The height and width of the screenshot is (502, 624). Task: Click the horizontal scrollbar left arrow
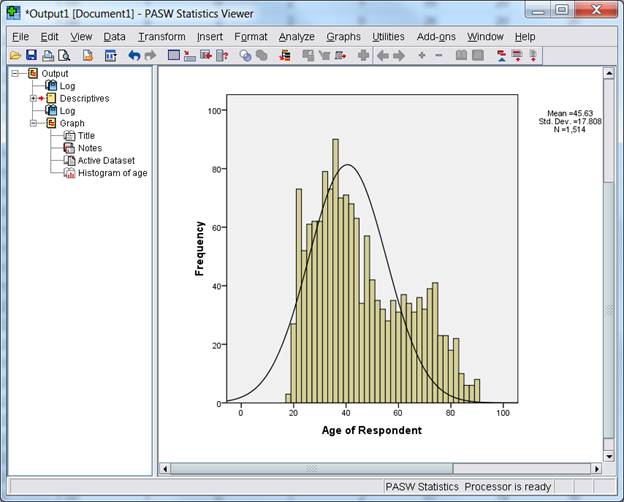click(165, 469)
